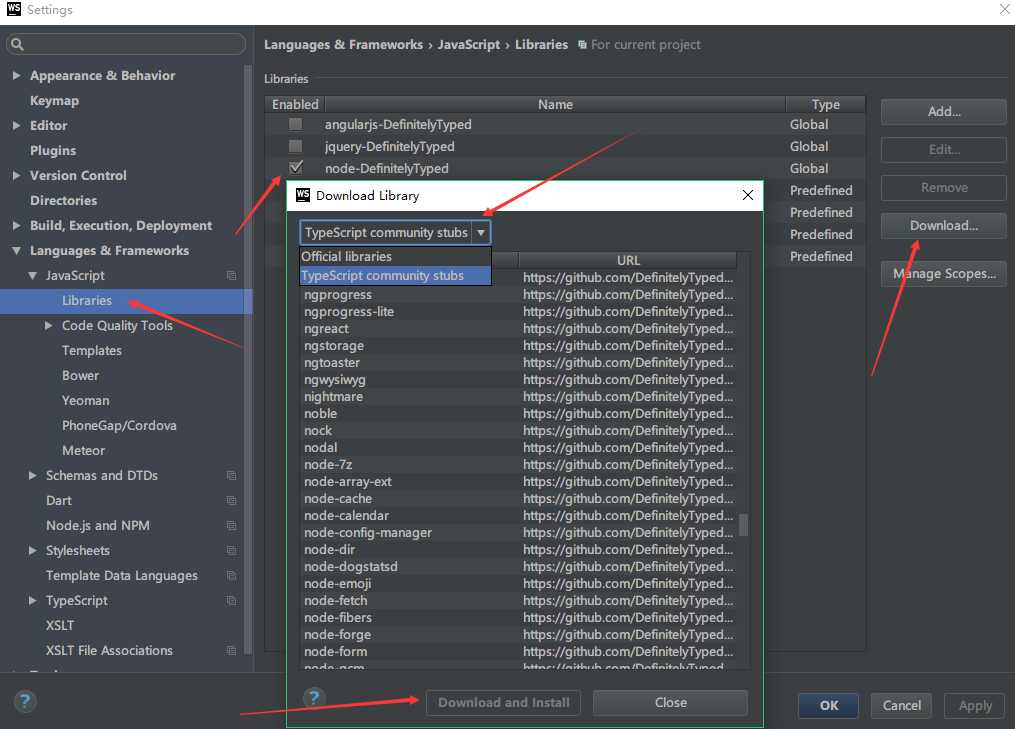Viewport: 1015px width, 729px height.
Task: Expand the Version Control section
Action: pos(16,175)
